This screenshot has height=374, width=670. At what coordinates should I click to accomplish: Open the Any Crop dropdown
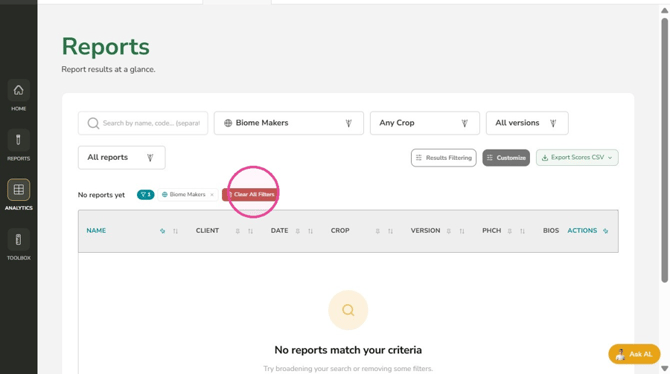pos(425,123)
